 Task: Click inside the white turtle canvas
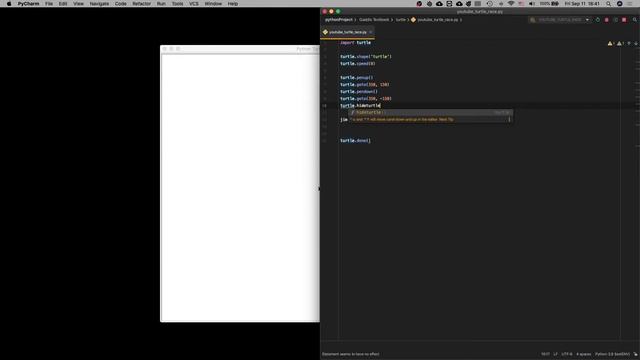[x=240, y=188]
